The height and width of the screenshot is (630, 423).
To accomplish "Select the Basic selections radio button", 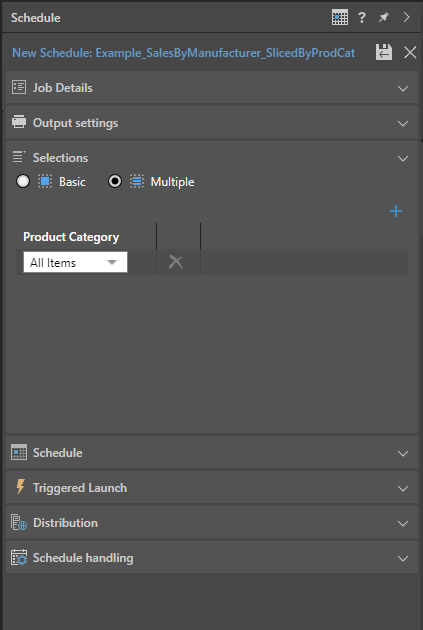I will pyautogui.click(x=23, y=182).
